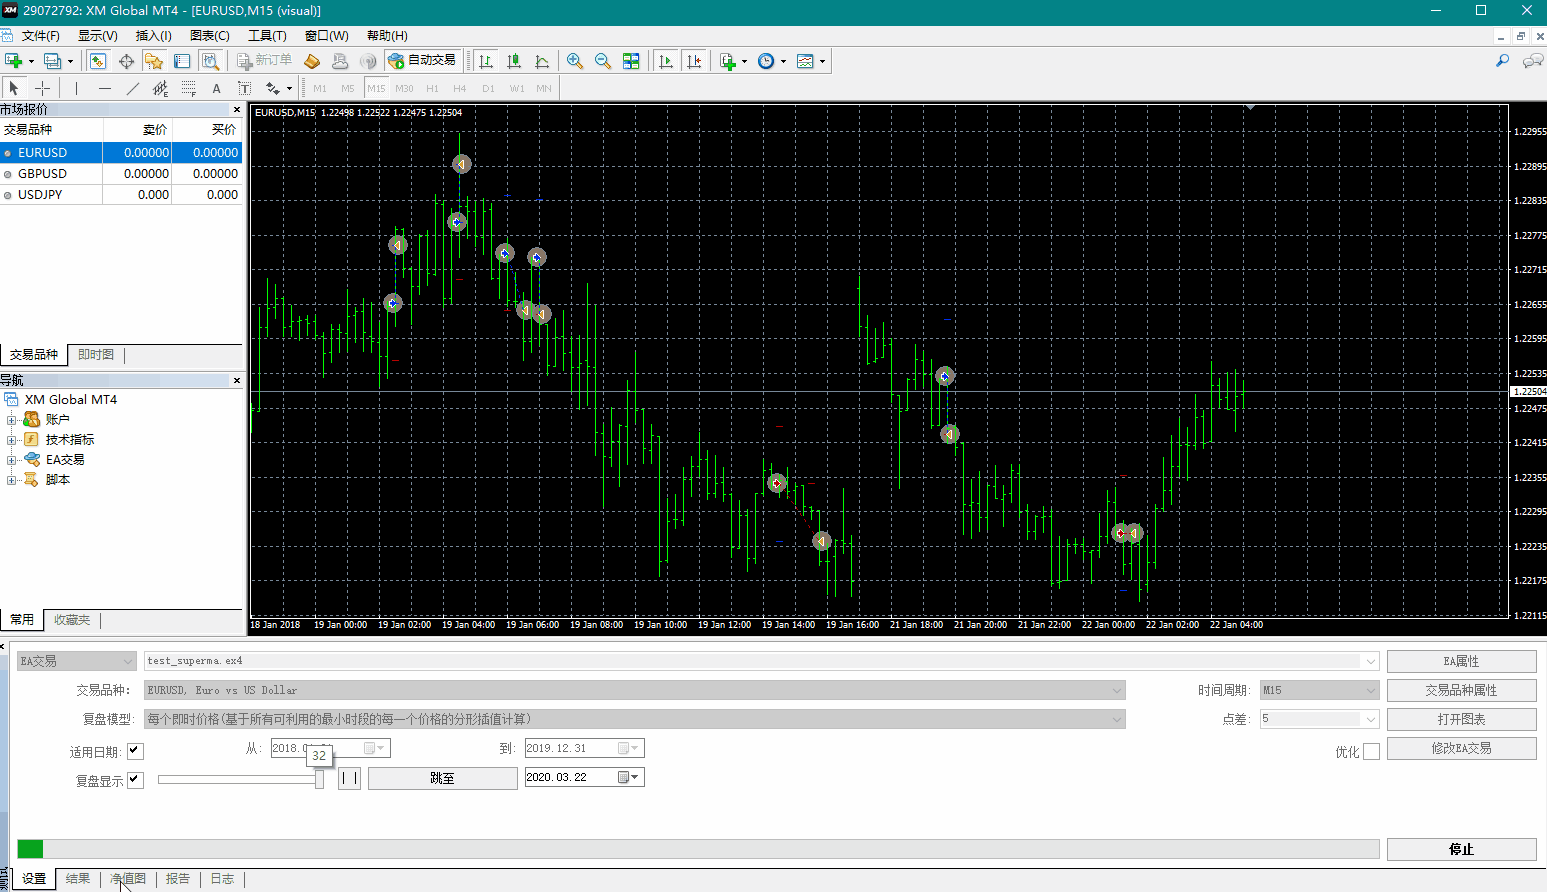Click the 停止 button
This screenshot has width=1547, height=892.
pos(1461,849)
